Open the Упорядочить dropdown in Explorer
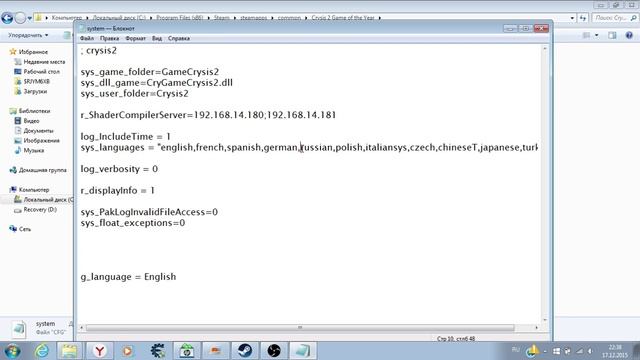 pyautogui.click(x=28, y=36)
